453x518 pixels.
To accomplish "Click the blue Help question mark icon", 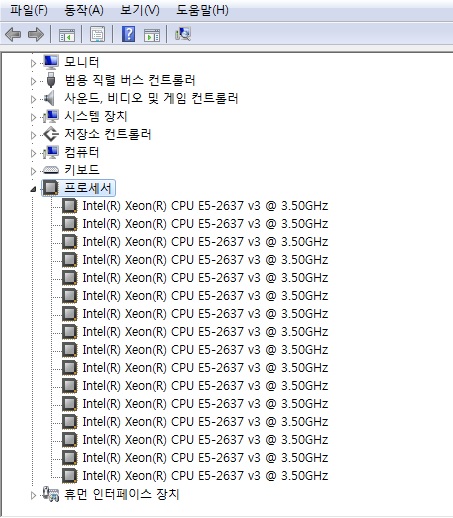I will pyautogui.click(x=128, y=34).
